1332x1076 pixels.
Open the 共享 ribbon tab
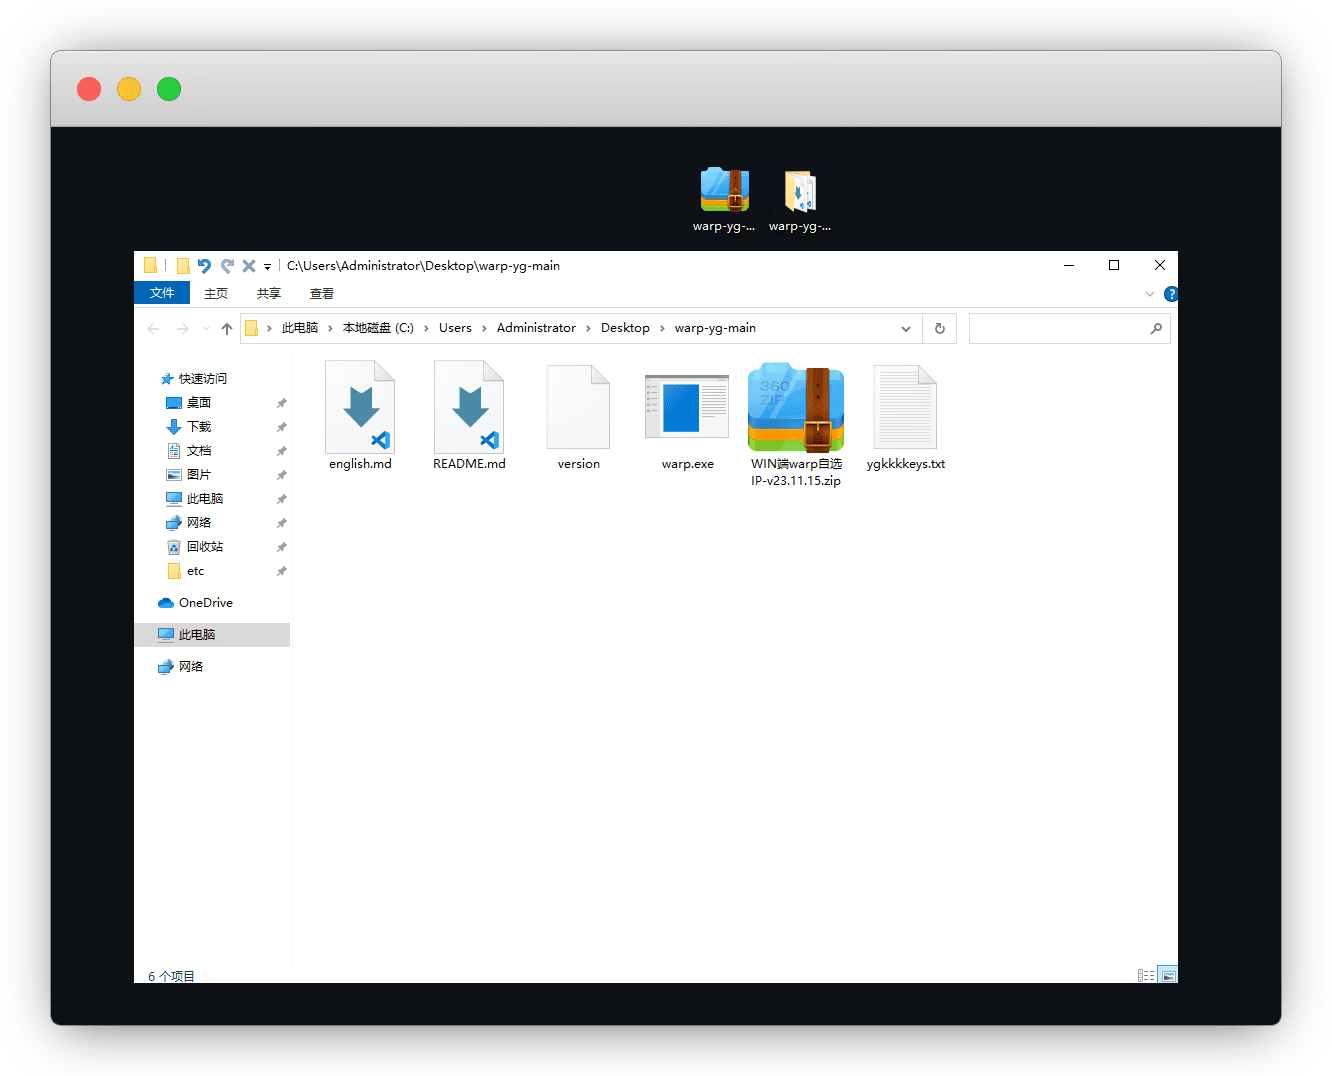269,294
